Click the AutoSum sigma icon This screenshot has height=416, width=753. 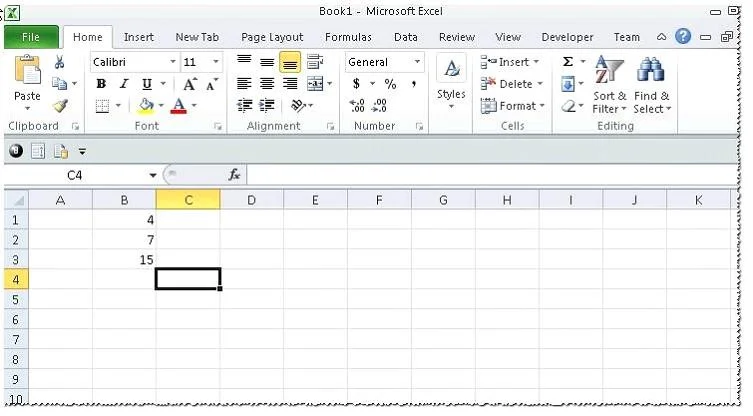click(x=568, y=61)
